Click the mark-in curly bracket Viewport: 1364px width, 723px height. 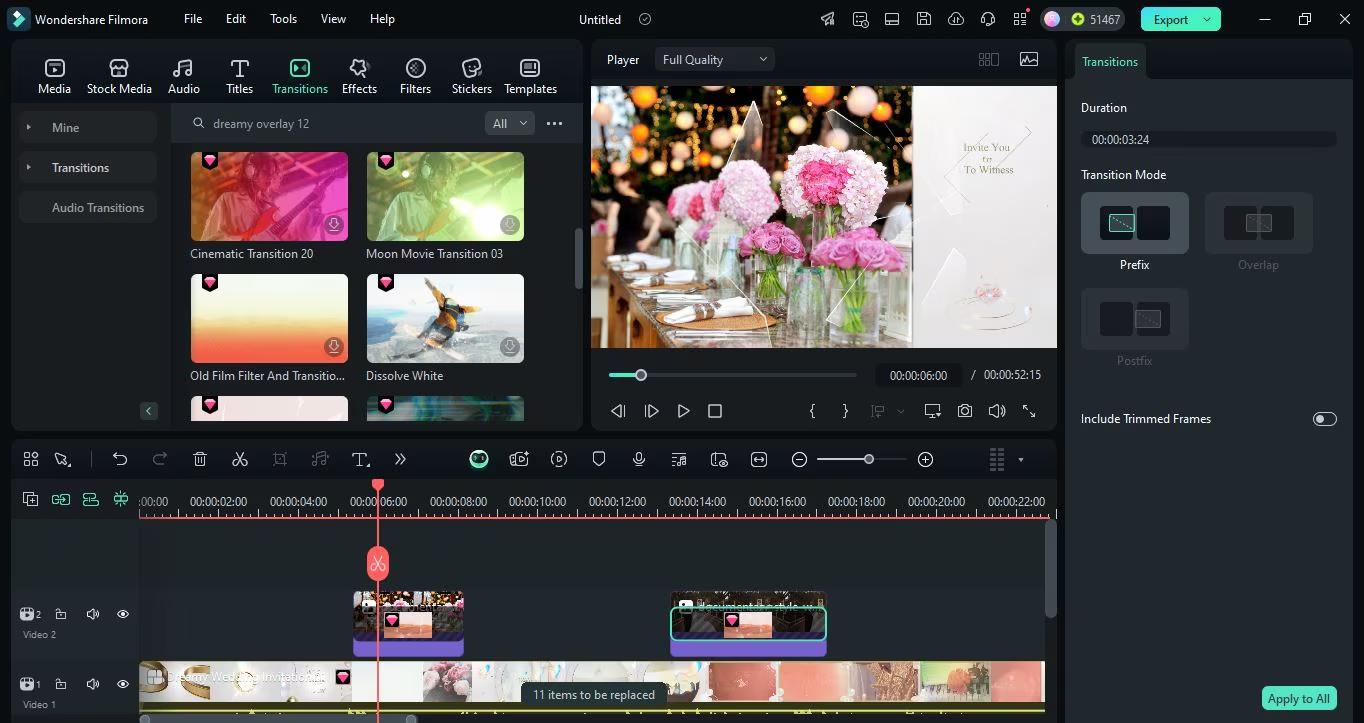tap(813, 411)
